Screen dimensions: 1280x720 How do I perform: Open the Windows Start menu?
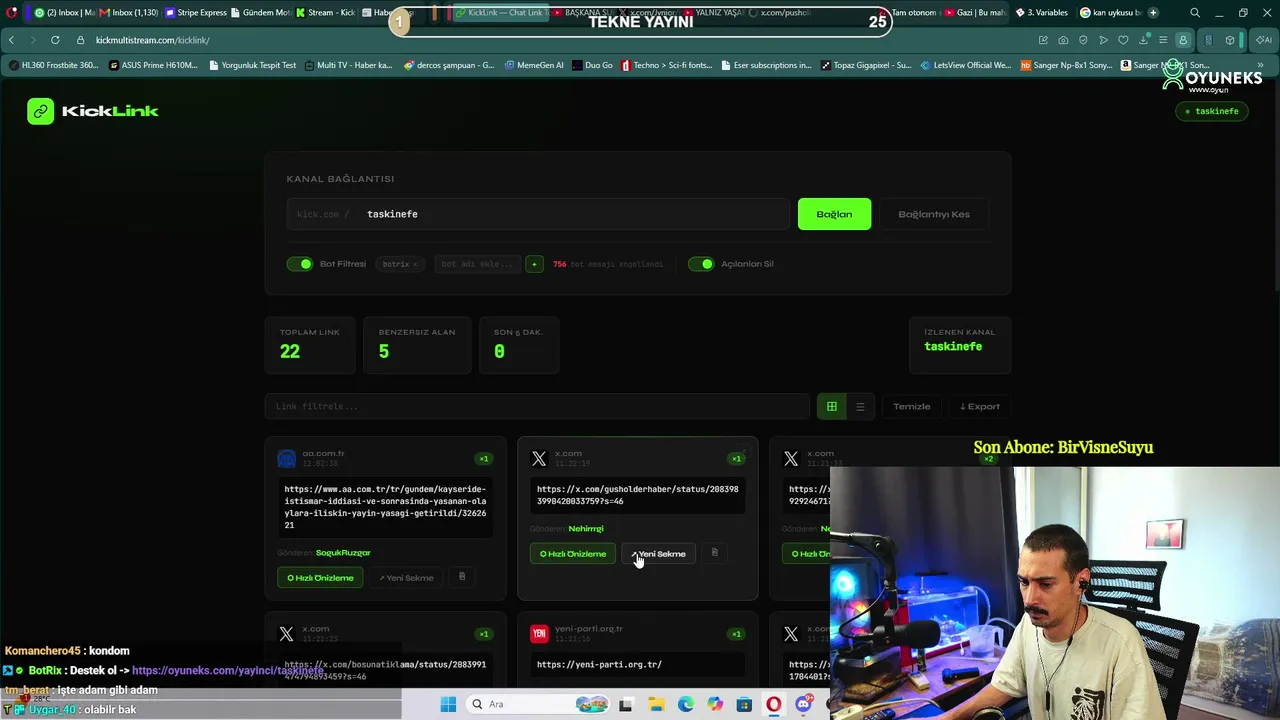click(448, 704)
